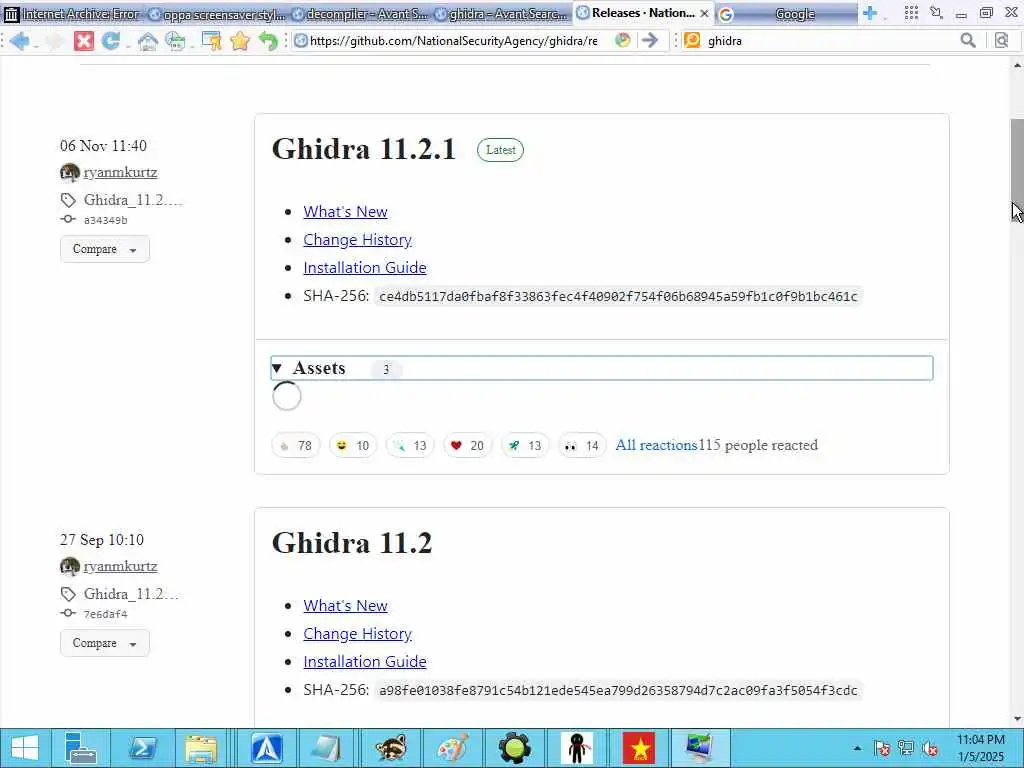Click network icon in system tray
Viewport: 1024px width, 768px height.
click(x=906, y=748)
